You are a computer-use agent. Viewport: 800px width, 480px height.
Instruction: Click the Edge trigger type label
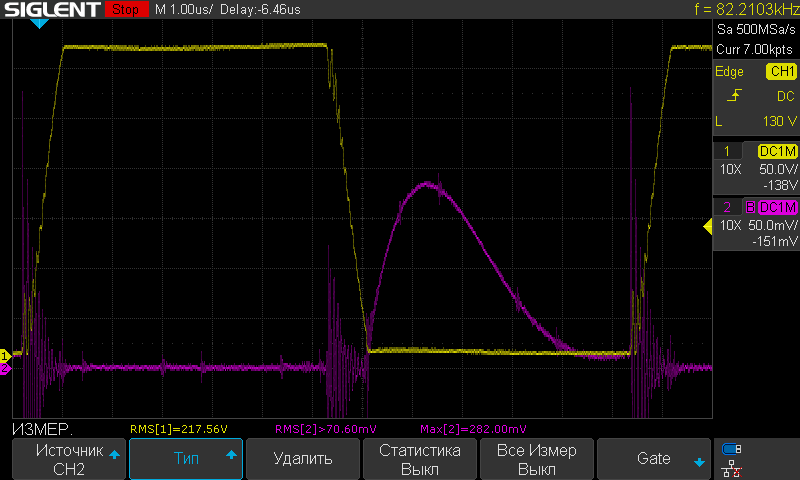click(x=729, y=71)
